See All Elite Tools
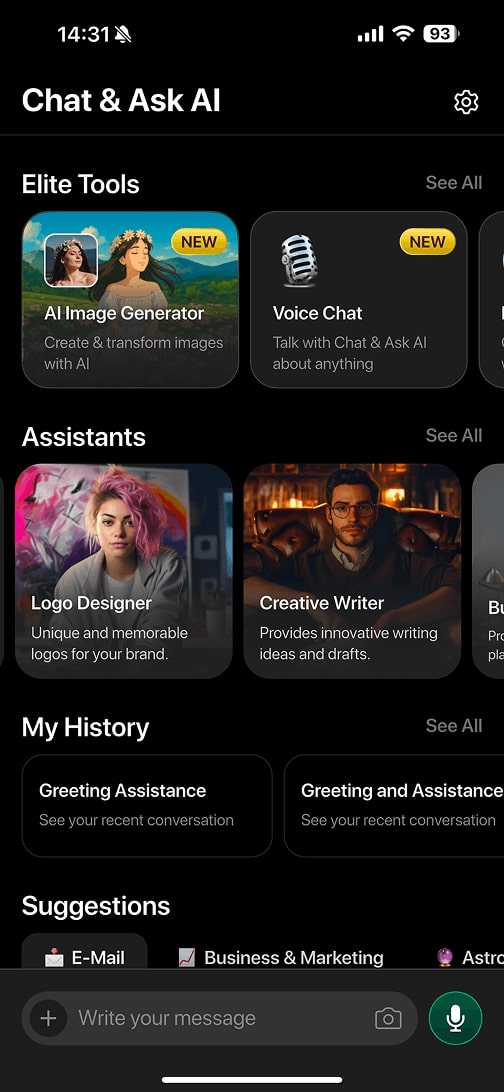Image resolution: width=504 pixels, height=1092 pixels. (454, 182)
